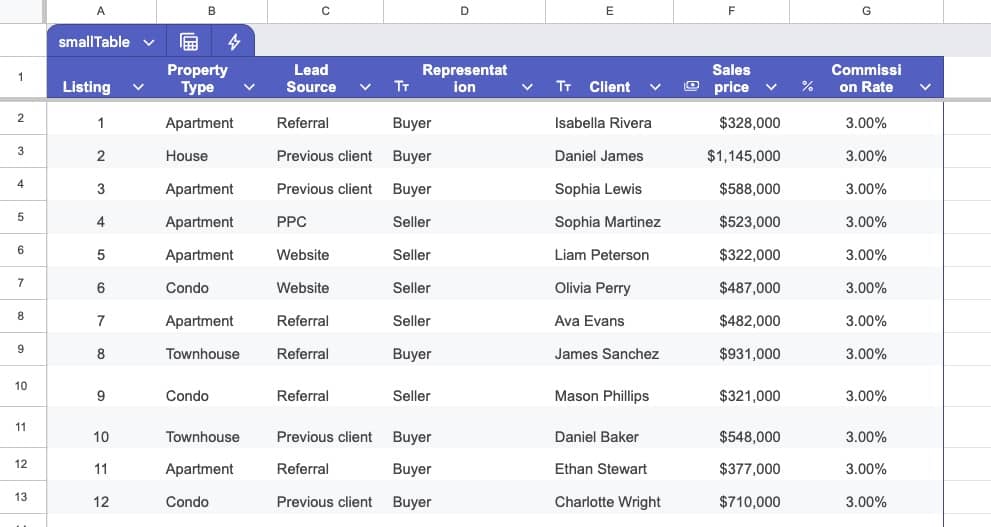
Task: Click the table view icon beside smallTable
Action: 188,42
